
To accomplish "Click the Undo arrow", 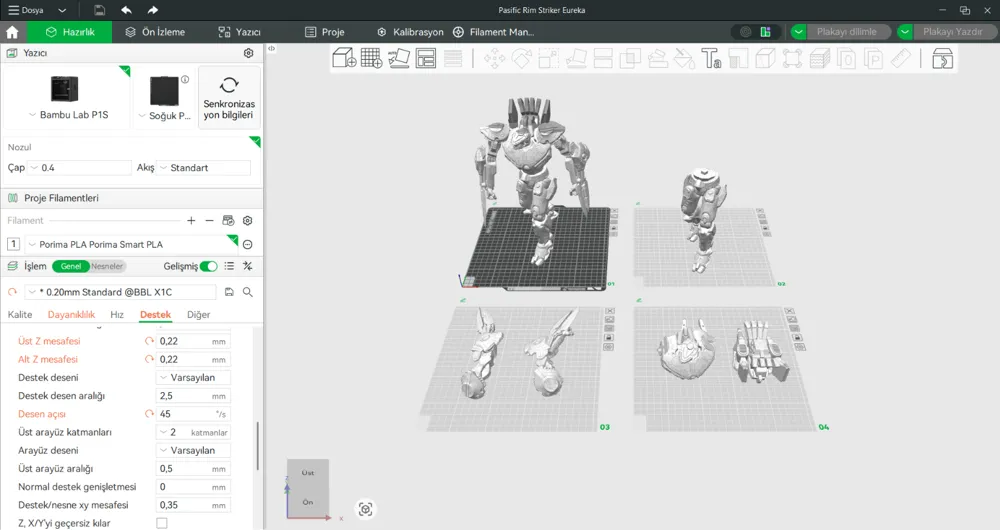I will tap(126, 10).
